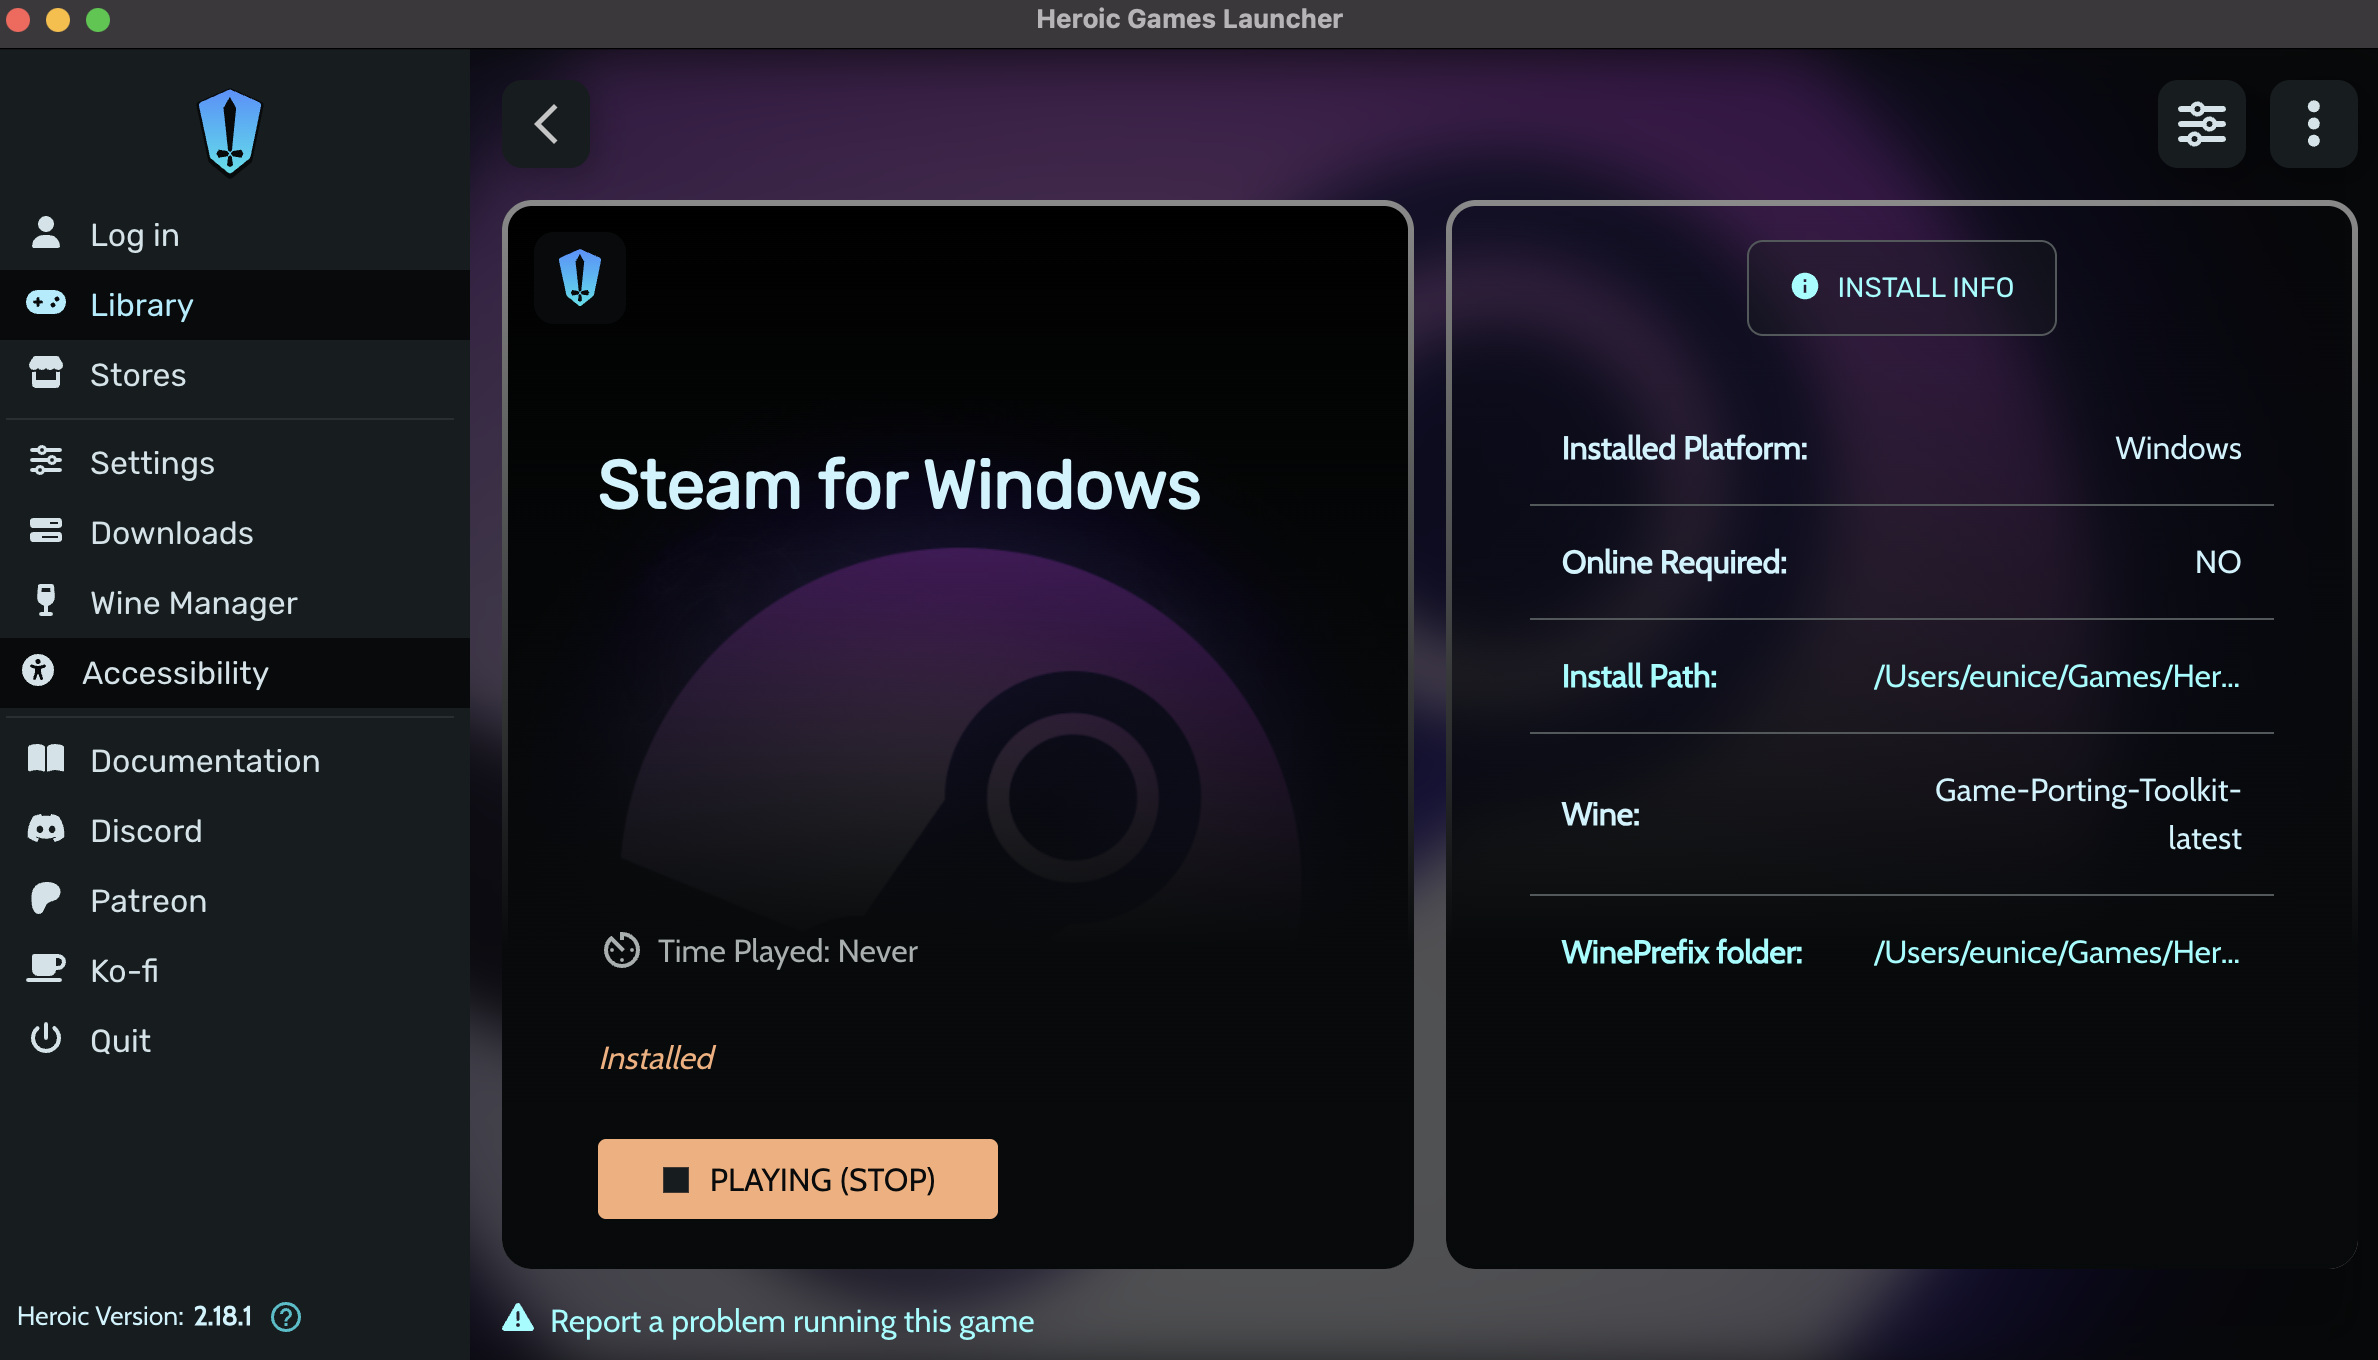Open the Settings panel
Image resolution: width=2378 pixels, height=1360 pixels.
coord(152,462)
